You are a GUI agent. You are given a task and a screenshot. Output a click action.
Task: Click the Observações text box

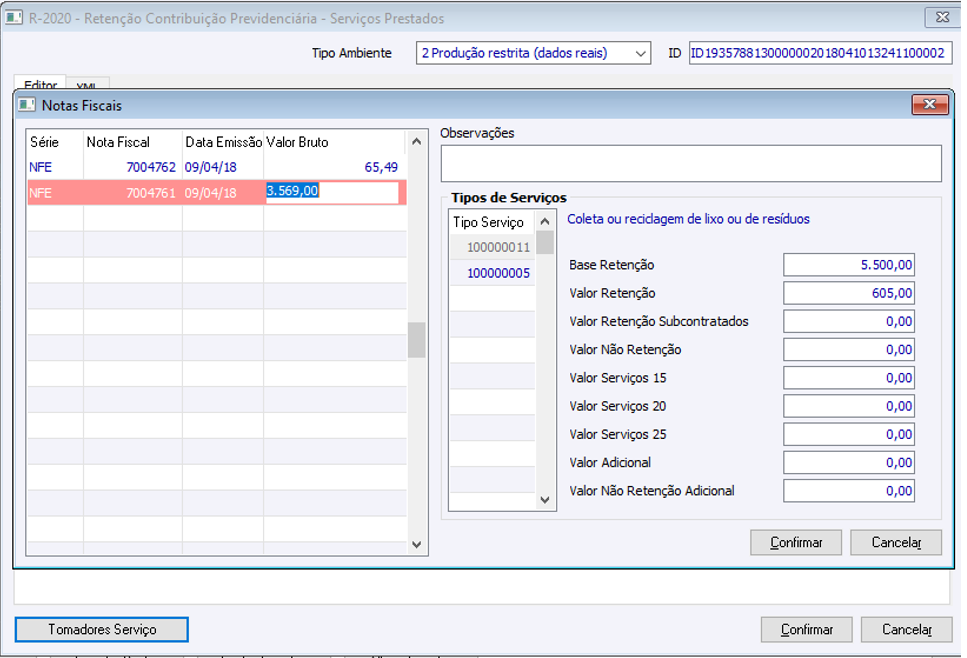[x=691, y=164]
